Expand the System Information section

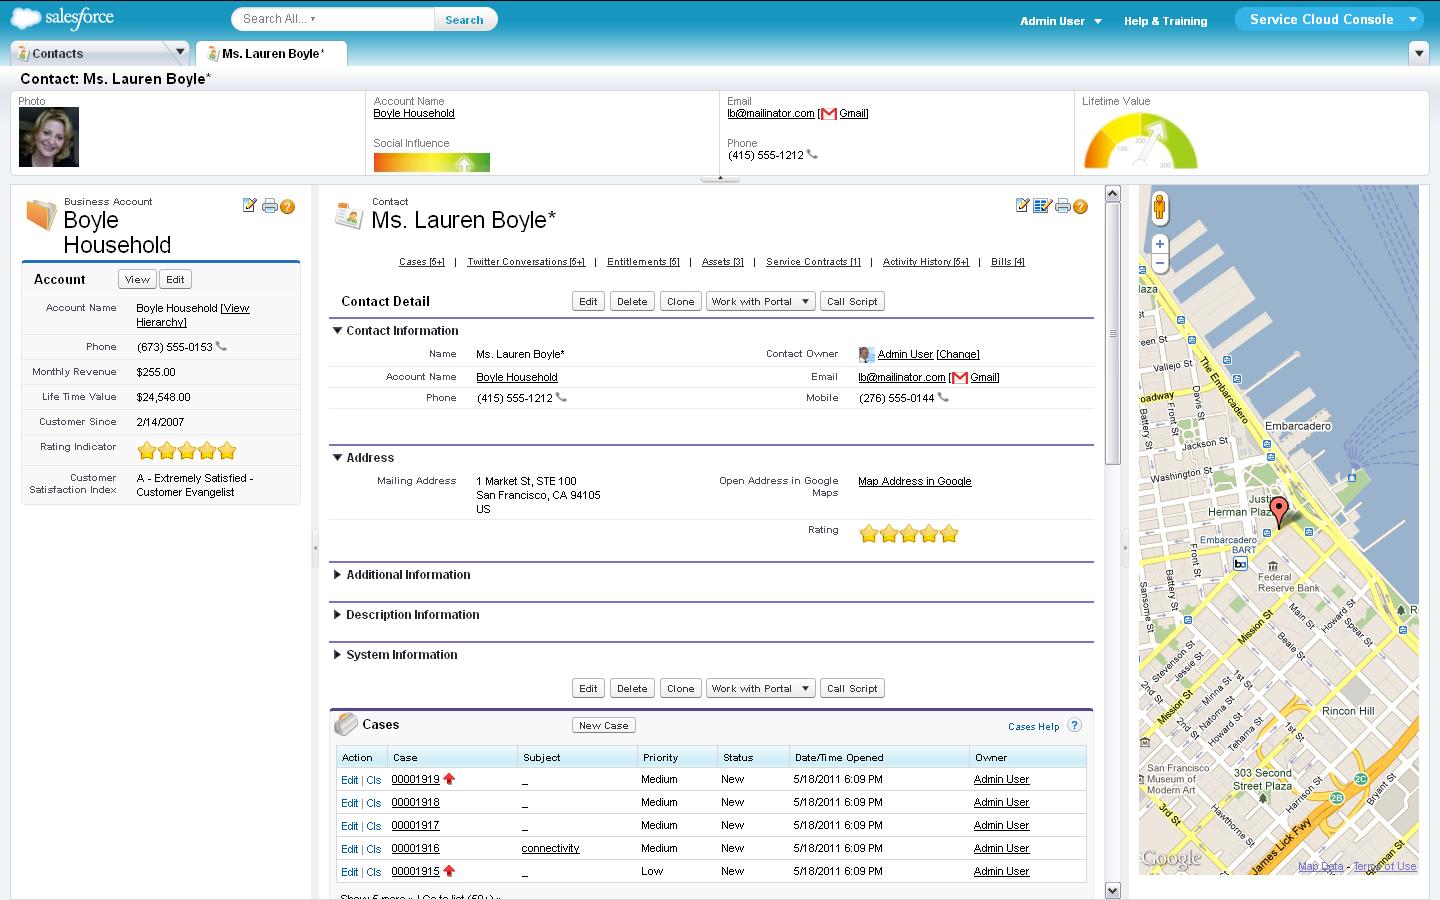click(338, 655)
